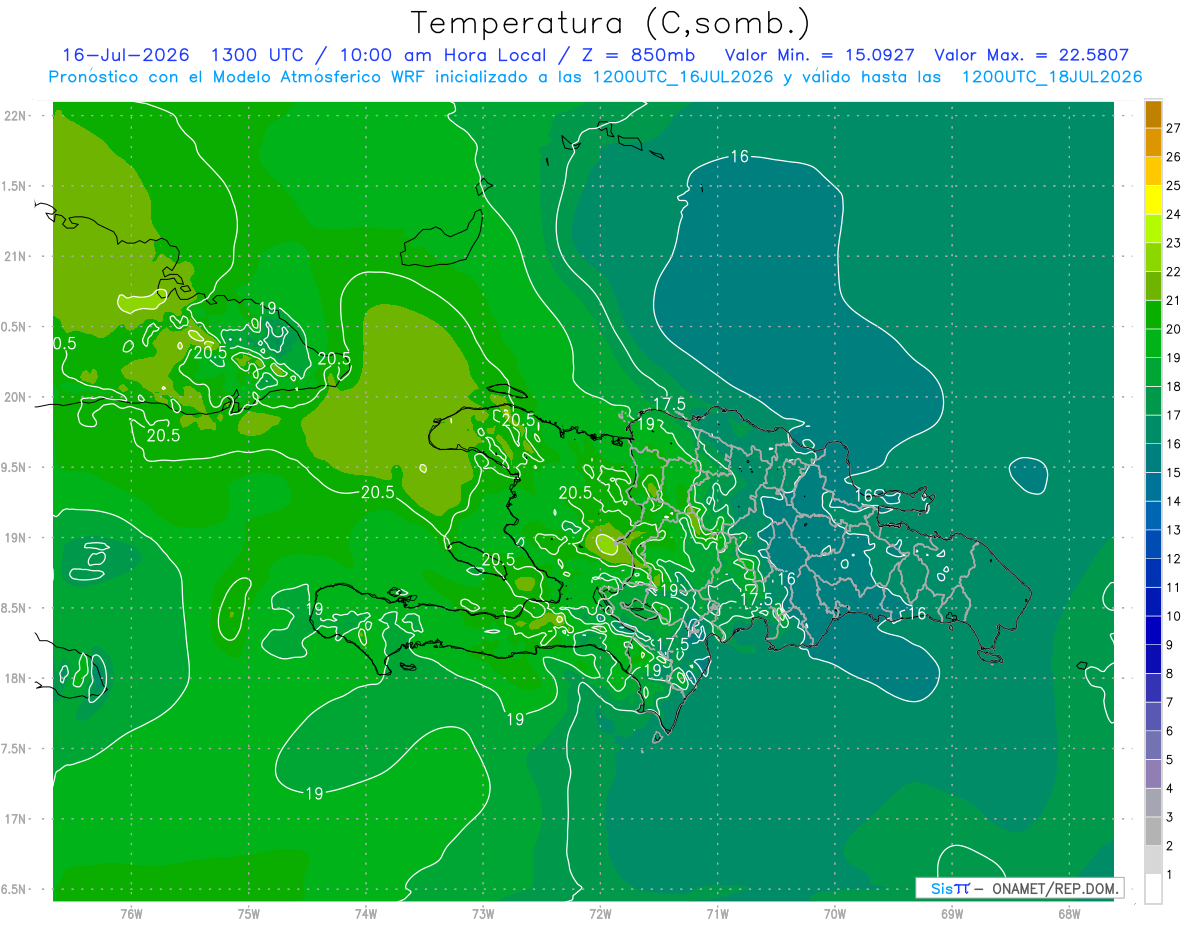1200x927 pixels.
Task: Click the "69W" longitude axis label
Action: tap(952, 914)
